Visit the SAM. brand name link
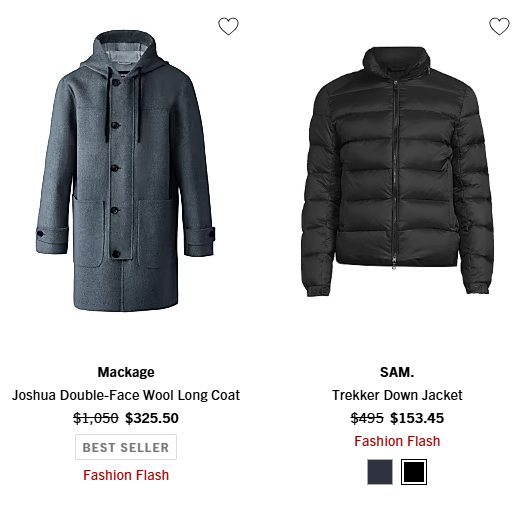The width and height of the screenshot is (525, 525). (397, 372)
